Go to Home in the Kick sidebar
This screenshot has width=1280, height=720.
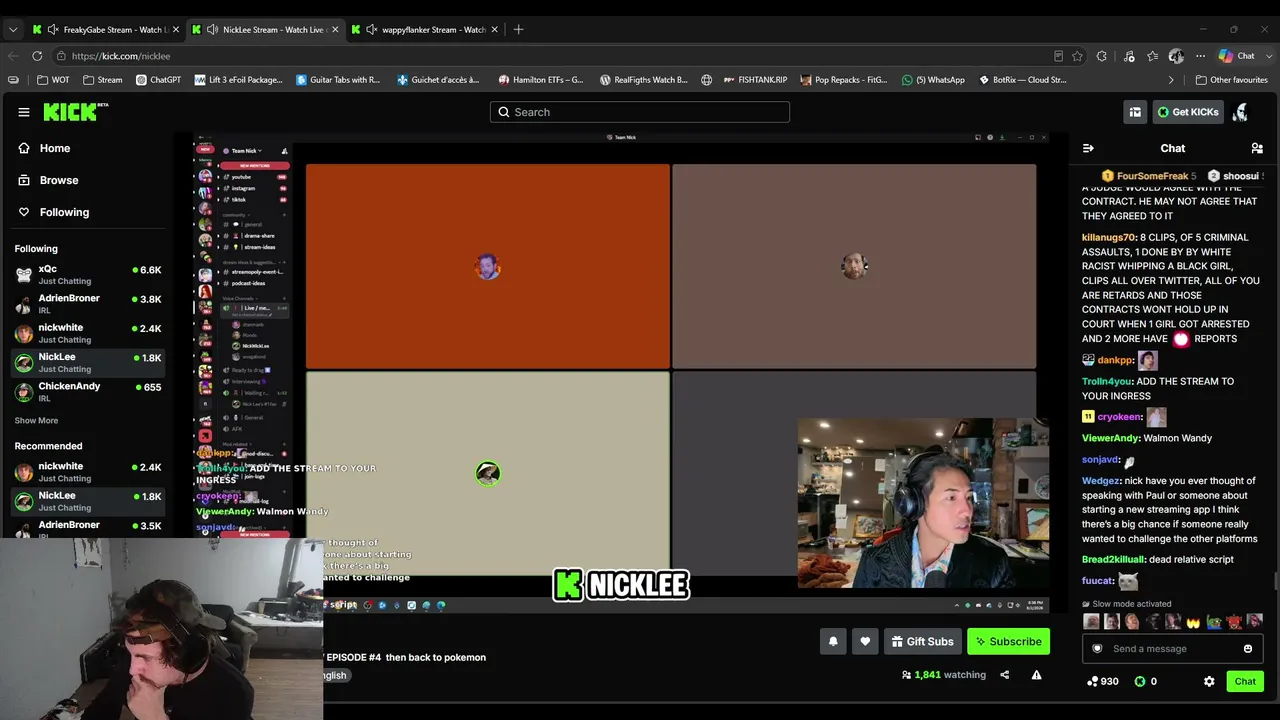point(45,148)
